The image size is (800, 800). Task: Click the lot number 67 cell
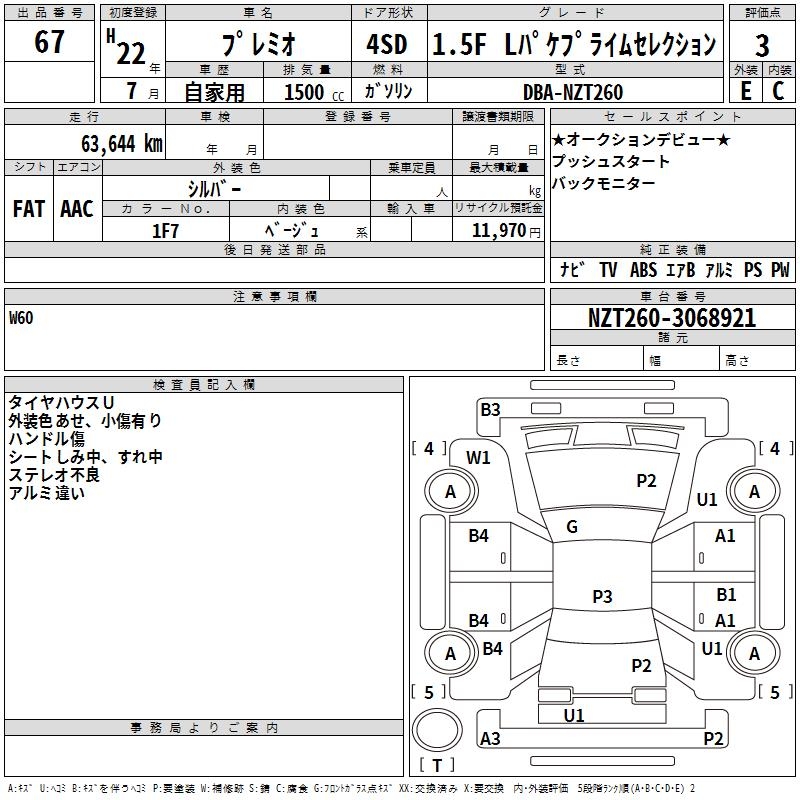[x=49, y=41]
